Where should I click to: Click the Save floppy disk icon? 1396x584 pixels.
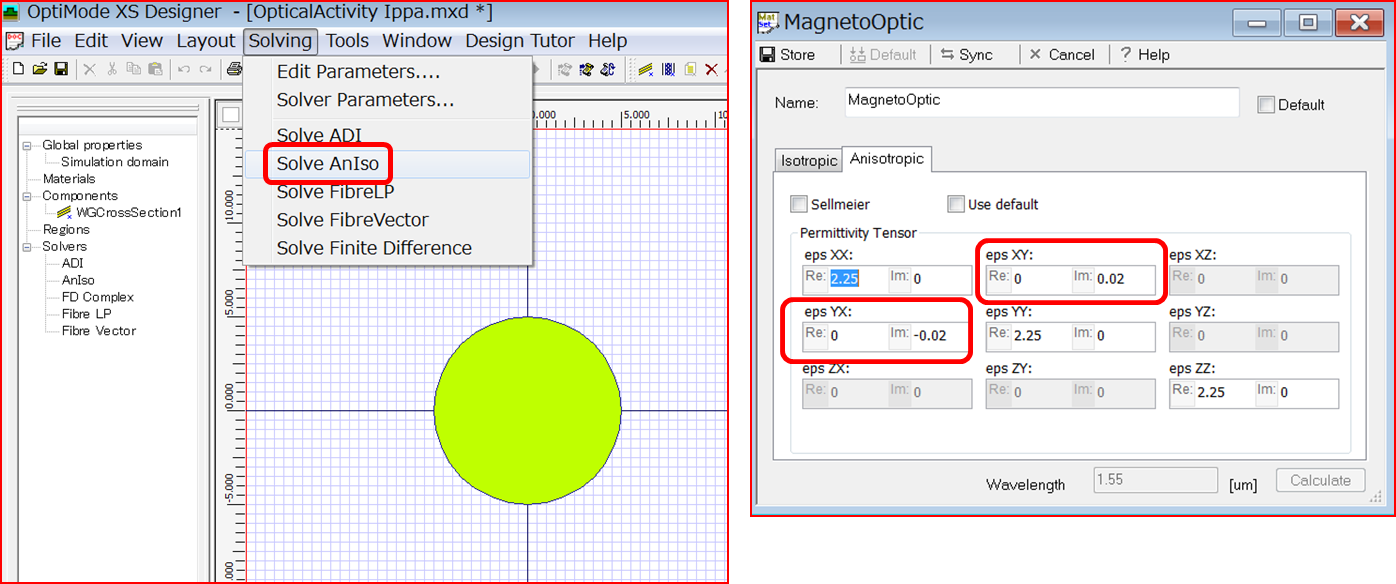[x=61, y=69]
